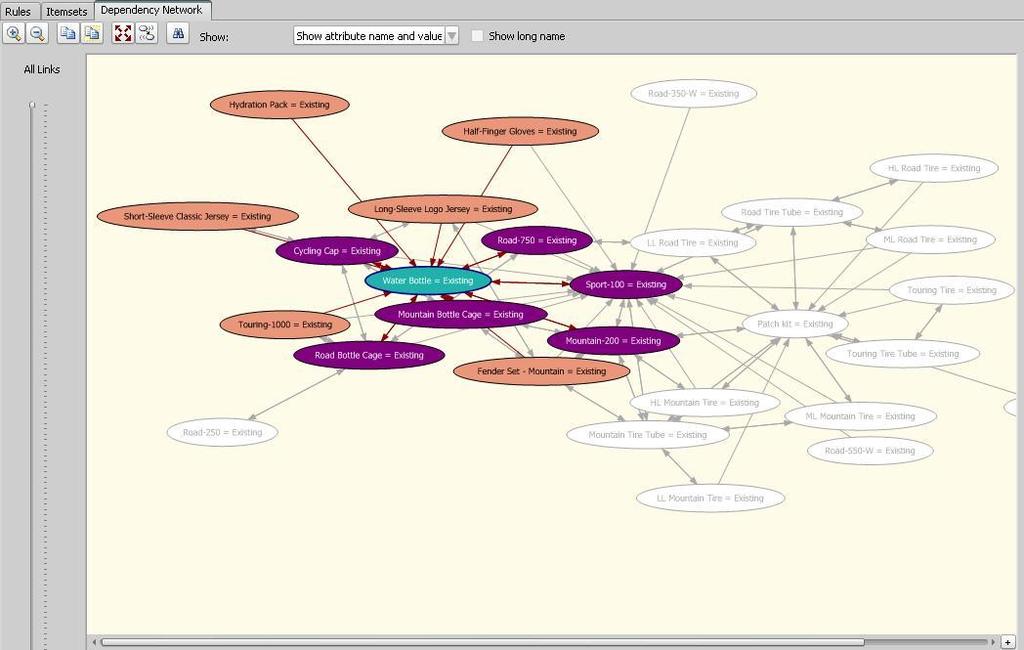Select the Mountain-200 = Existing node
Screen dimensions: 1024x650
[613, 340]
